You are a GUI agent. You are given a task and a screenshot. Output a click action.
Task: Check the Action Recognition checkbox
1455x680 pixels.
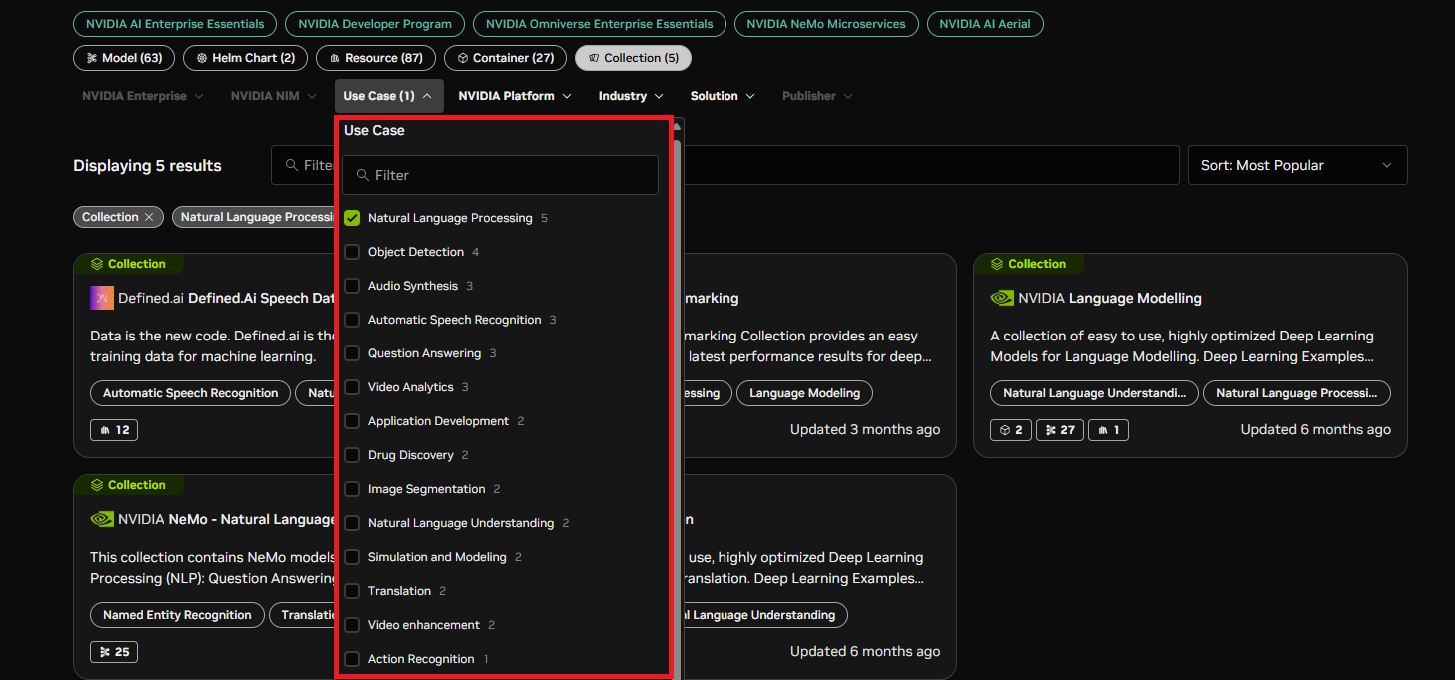pyautogui.click(x=352, y=659)
